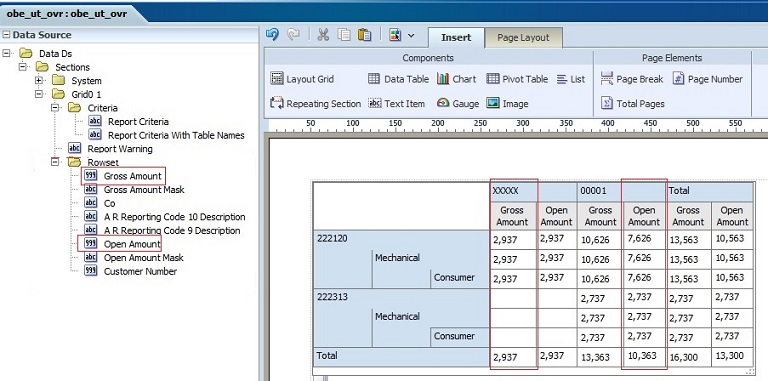The height and width of the screenshot is (381, 768).
Task: Switch to the Insert tab
Action: click(x=456, y=38)
